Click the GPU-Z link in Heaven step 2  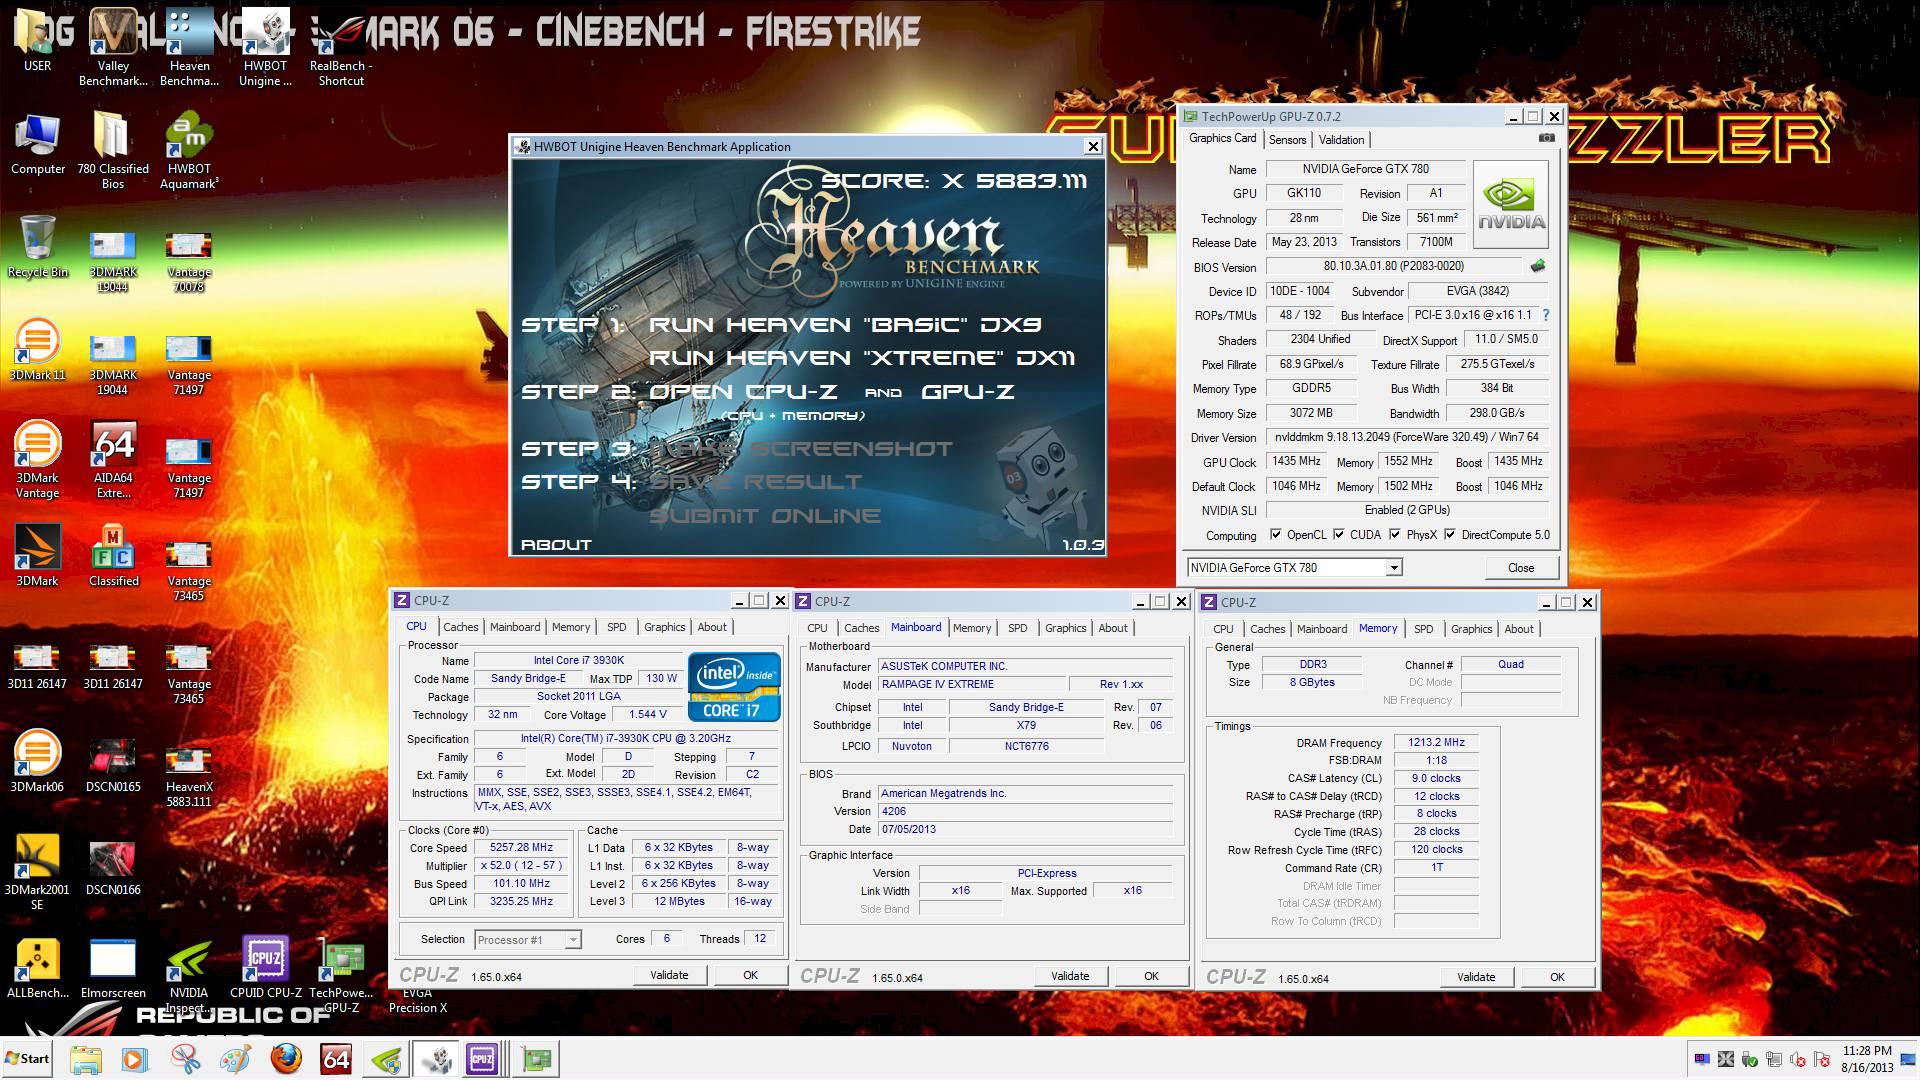[968, 392]
